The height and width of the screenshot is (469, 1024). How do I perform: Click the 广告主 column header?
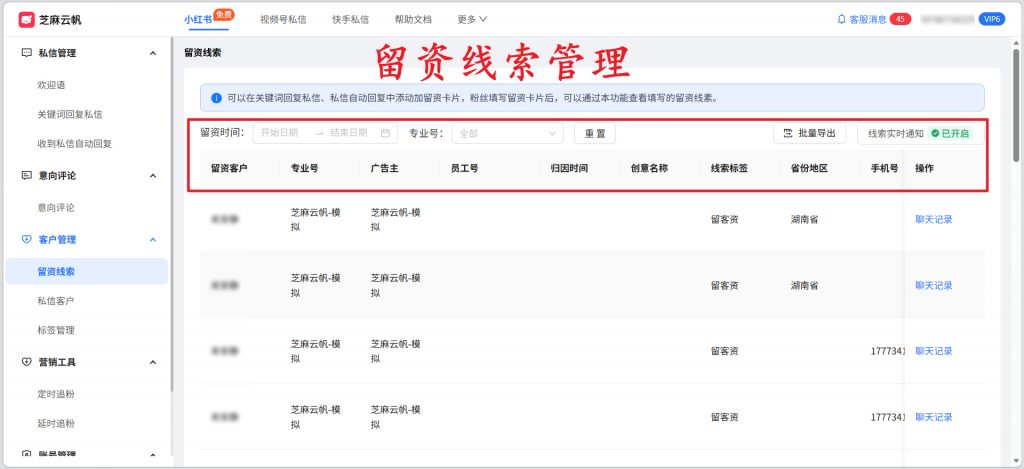(385, 169)
